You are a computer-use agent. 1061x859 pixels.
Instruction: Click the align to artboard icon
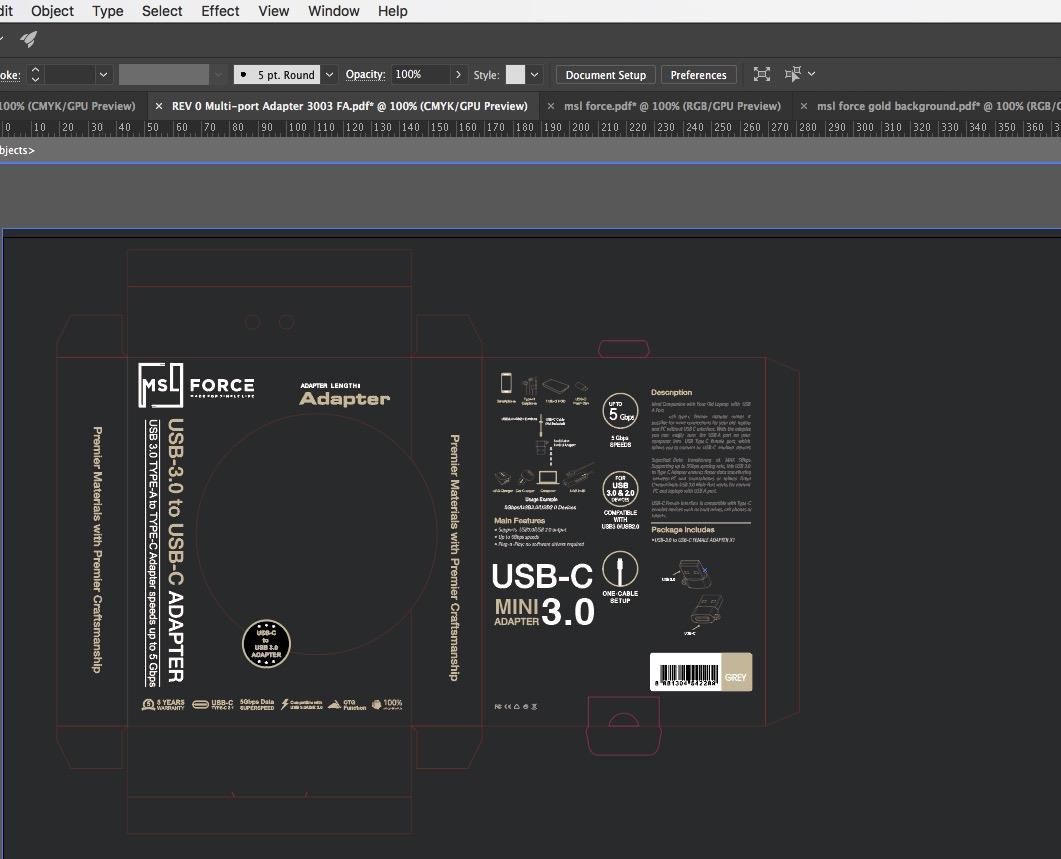click(762, 75)
